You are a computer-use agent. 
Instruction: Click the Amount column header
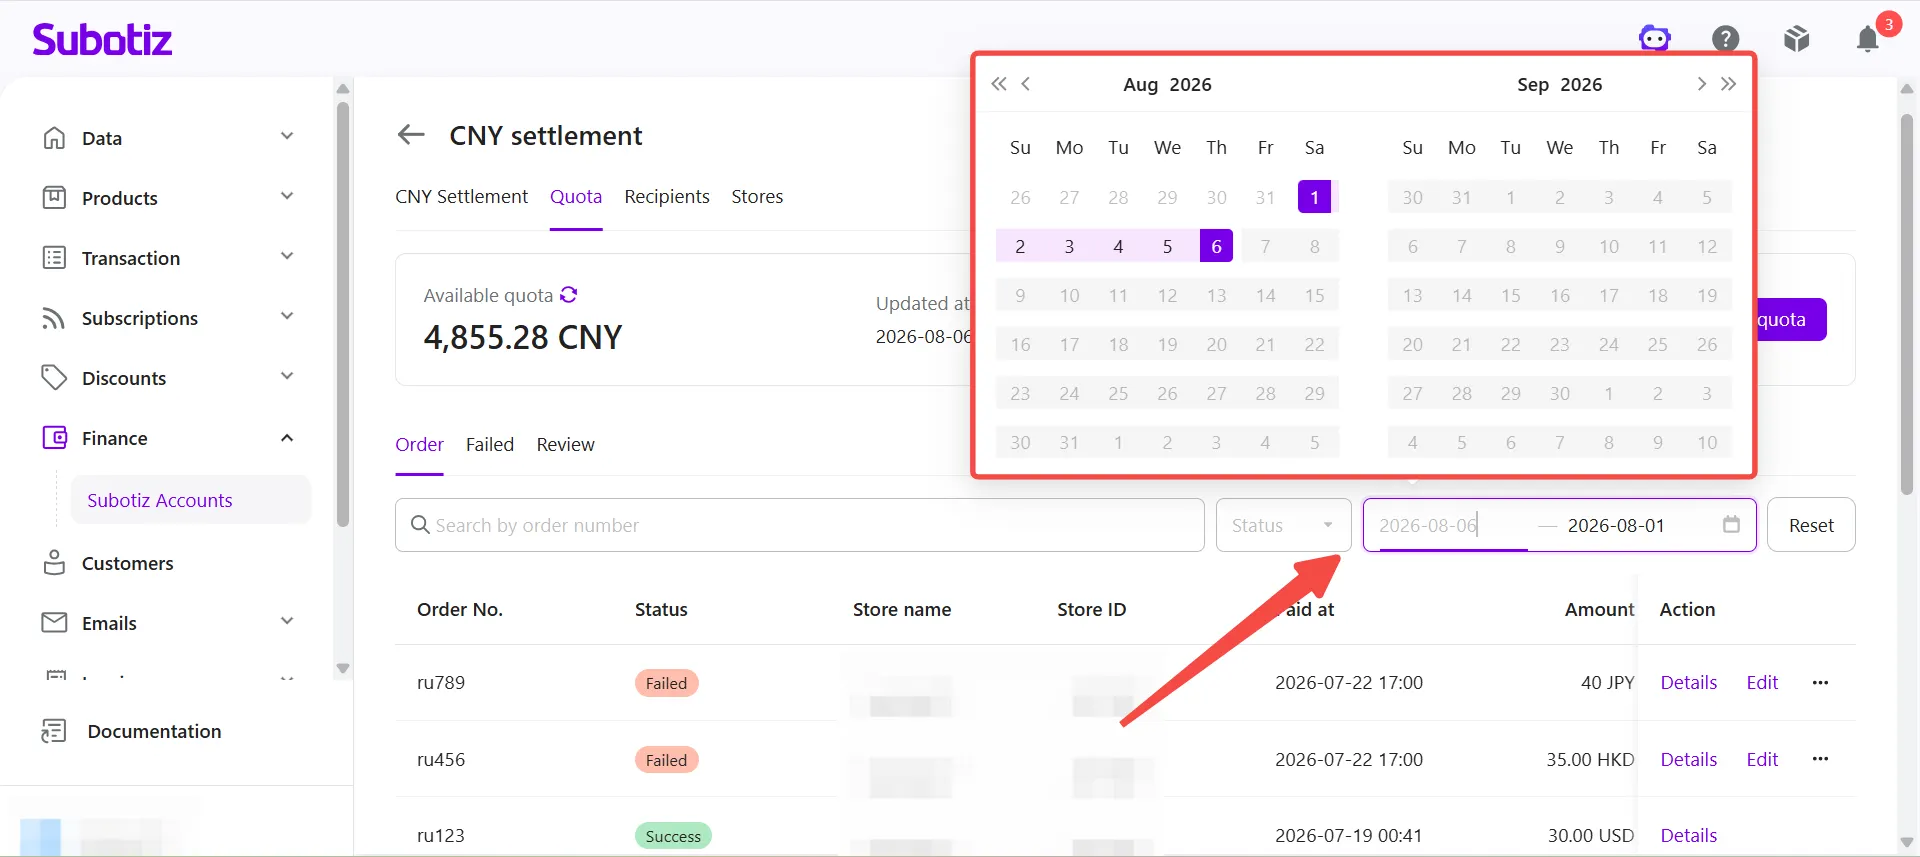[1599, 609]
